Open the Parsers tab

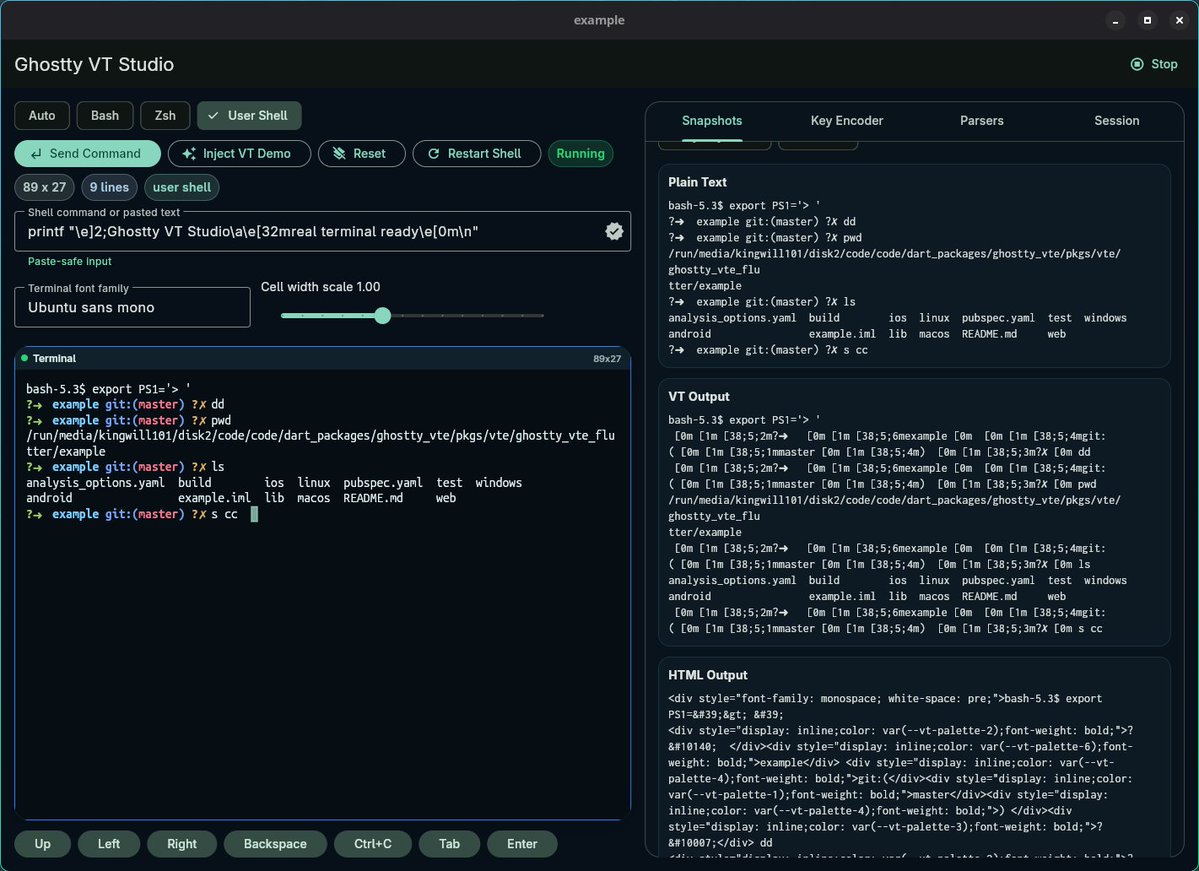point(982,121)
